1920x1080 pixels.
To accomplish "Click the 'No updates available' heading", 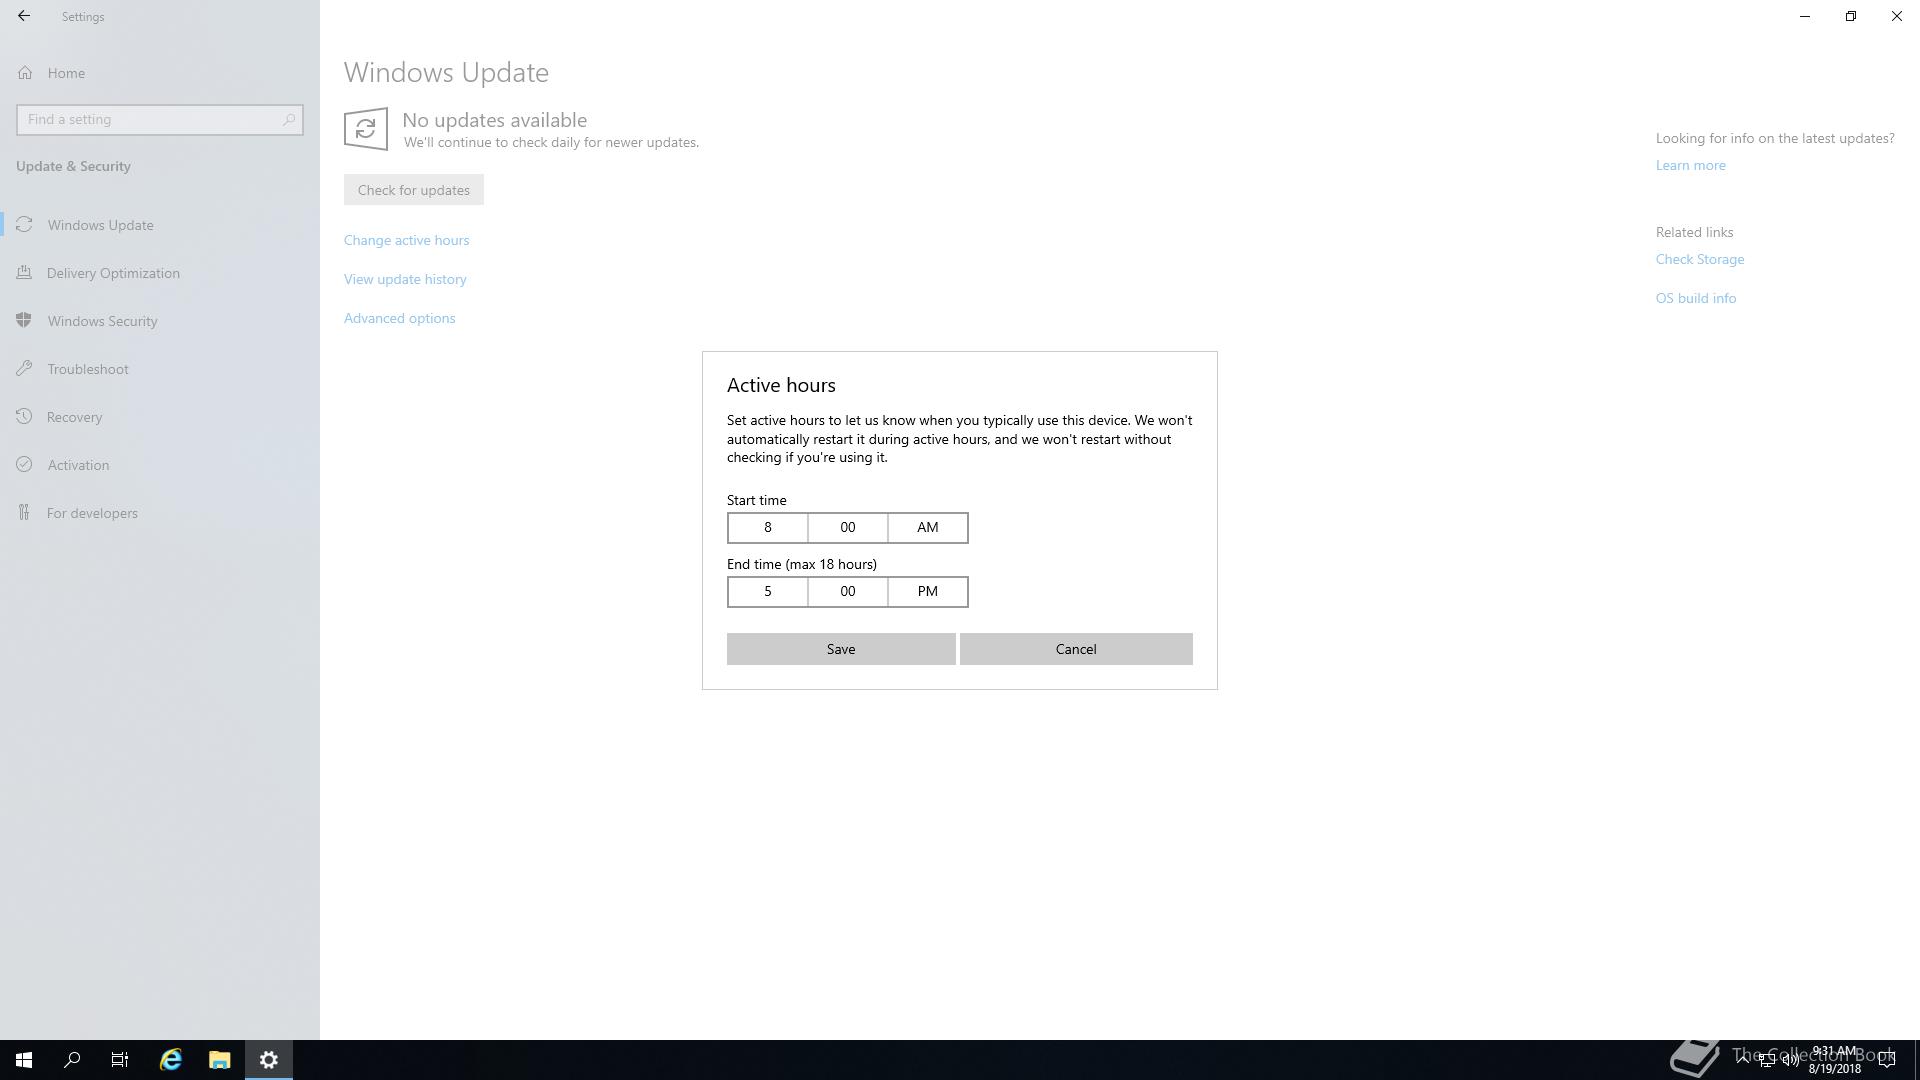I will (x=494, y=120).
